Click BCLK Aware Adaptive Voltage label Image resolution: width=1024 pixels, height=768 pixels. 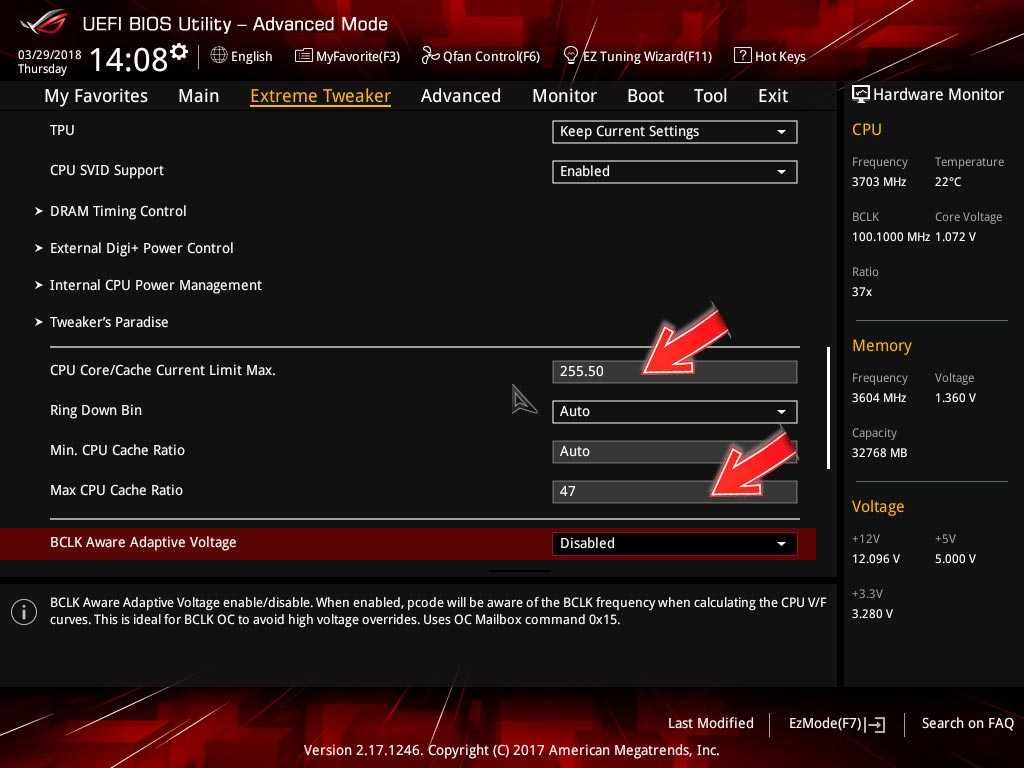143,542
